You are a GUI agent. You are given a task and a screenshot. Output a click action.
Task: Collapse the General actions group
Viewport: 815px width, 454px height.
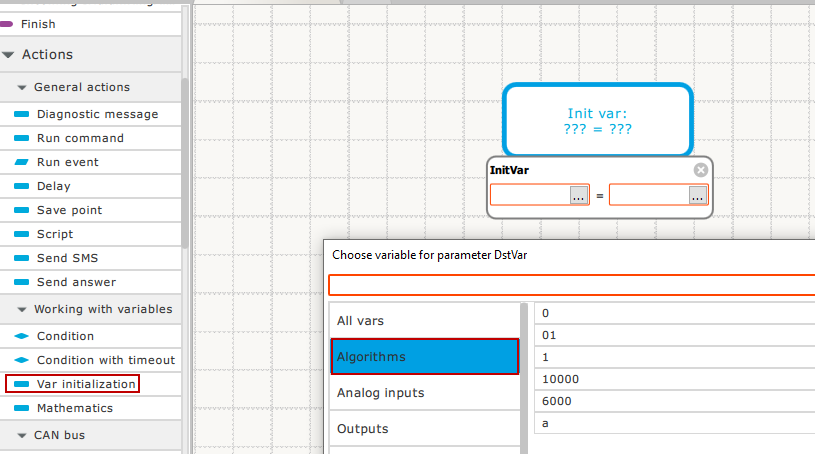click(x=22, y=88)
